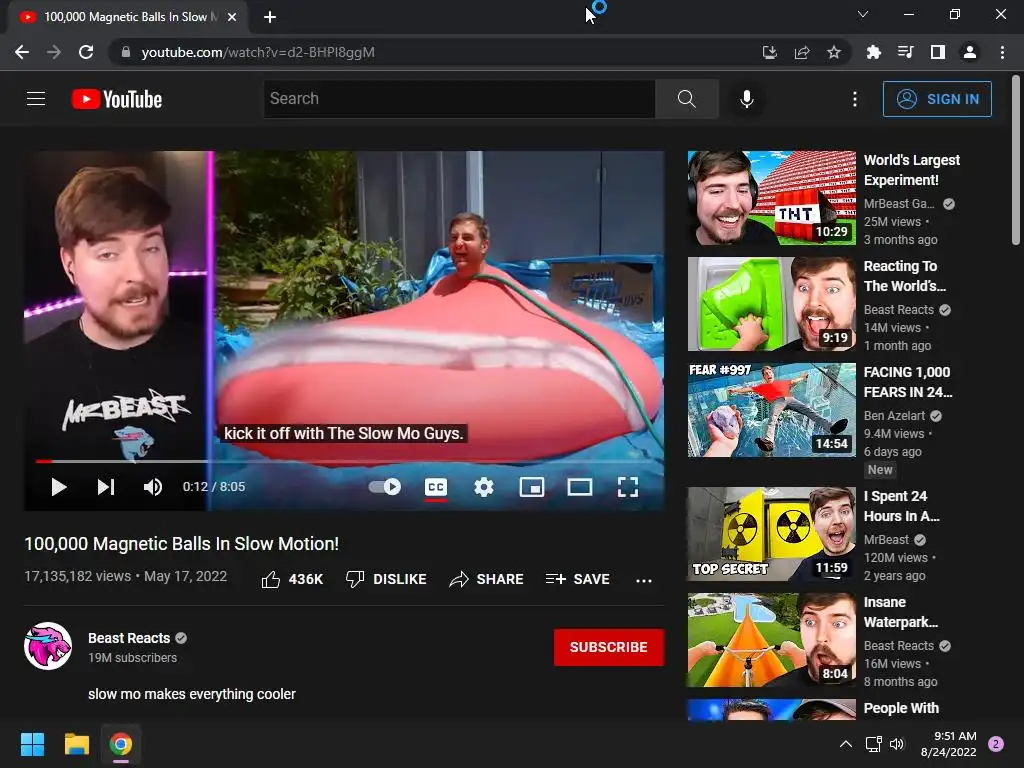Focus the YouTube search field
Viewport: 1024px width, 768px height.
[459, 99]
